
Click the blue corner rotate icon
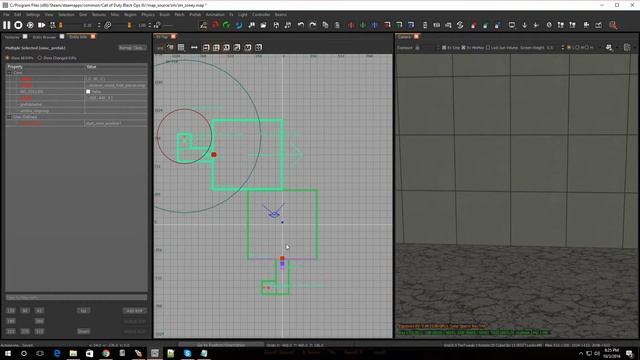411,25
